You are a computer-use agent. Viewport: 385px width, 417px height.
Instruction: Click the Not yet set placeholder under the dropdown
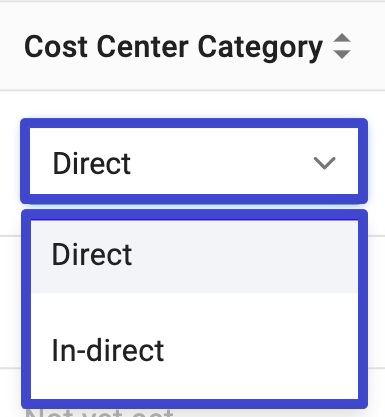click(99, 413)
